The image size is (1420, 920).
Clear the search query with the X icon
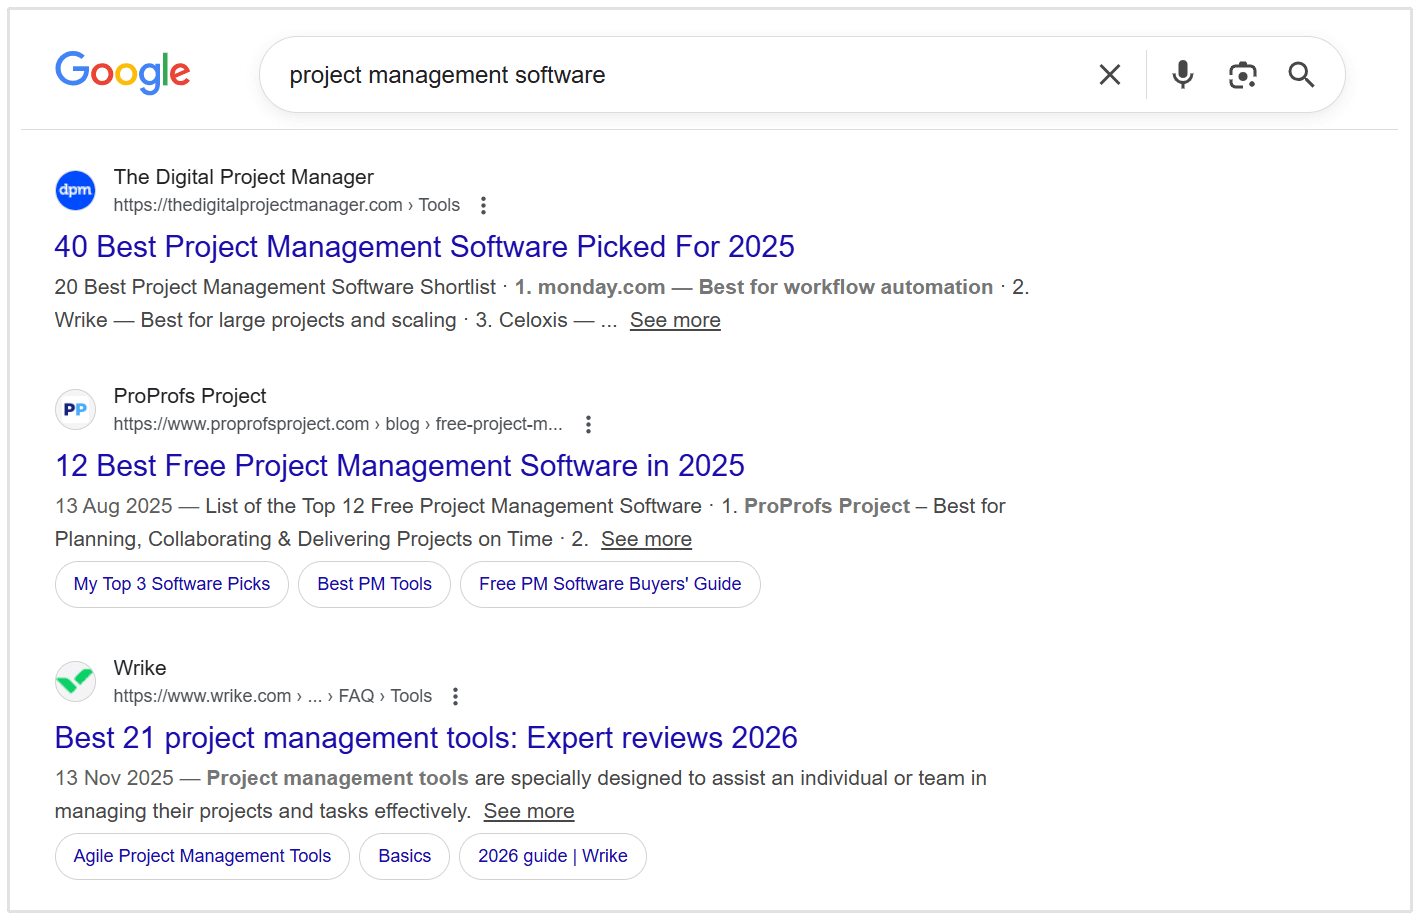coord(1110,74)
